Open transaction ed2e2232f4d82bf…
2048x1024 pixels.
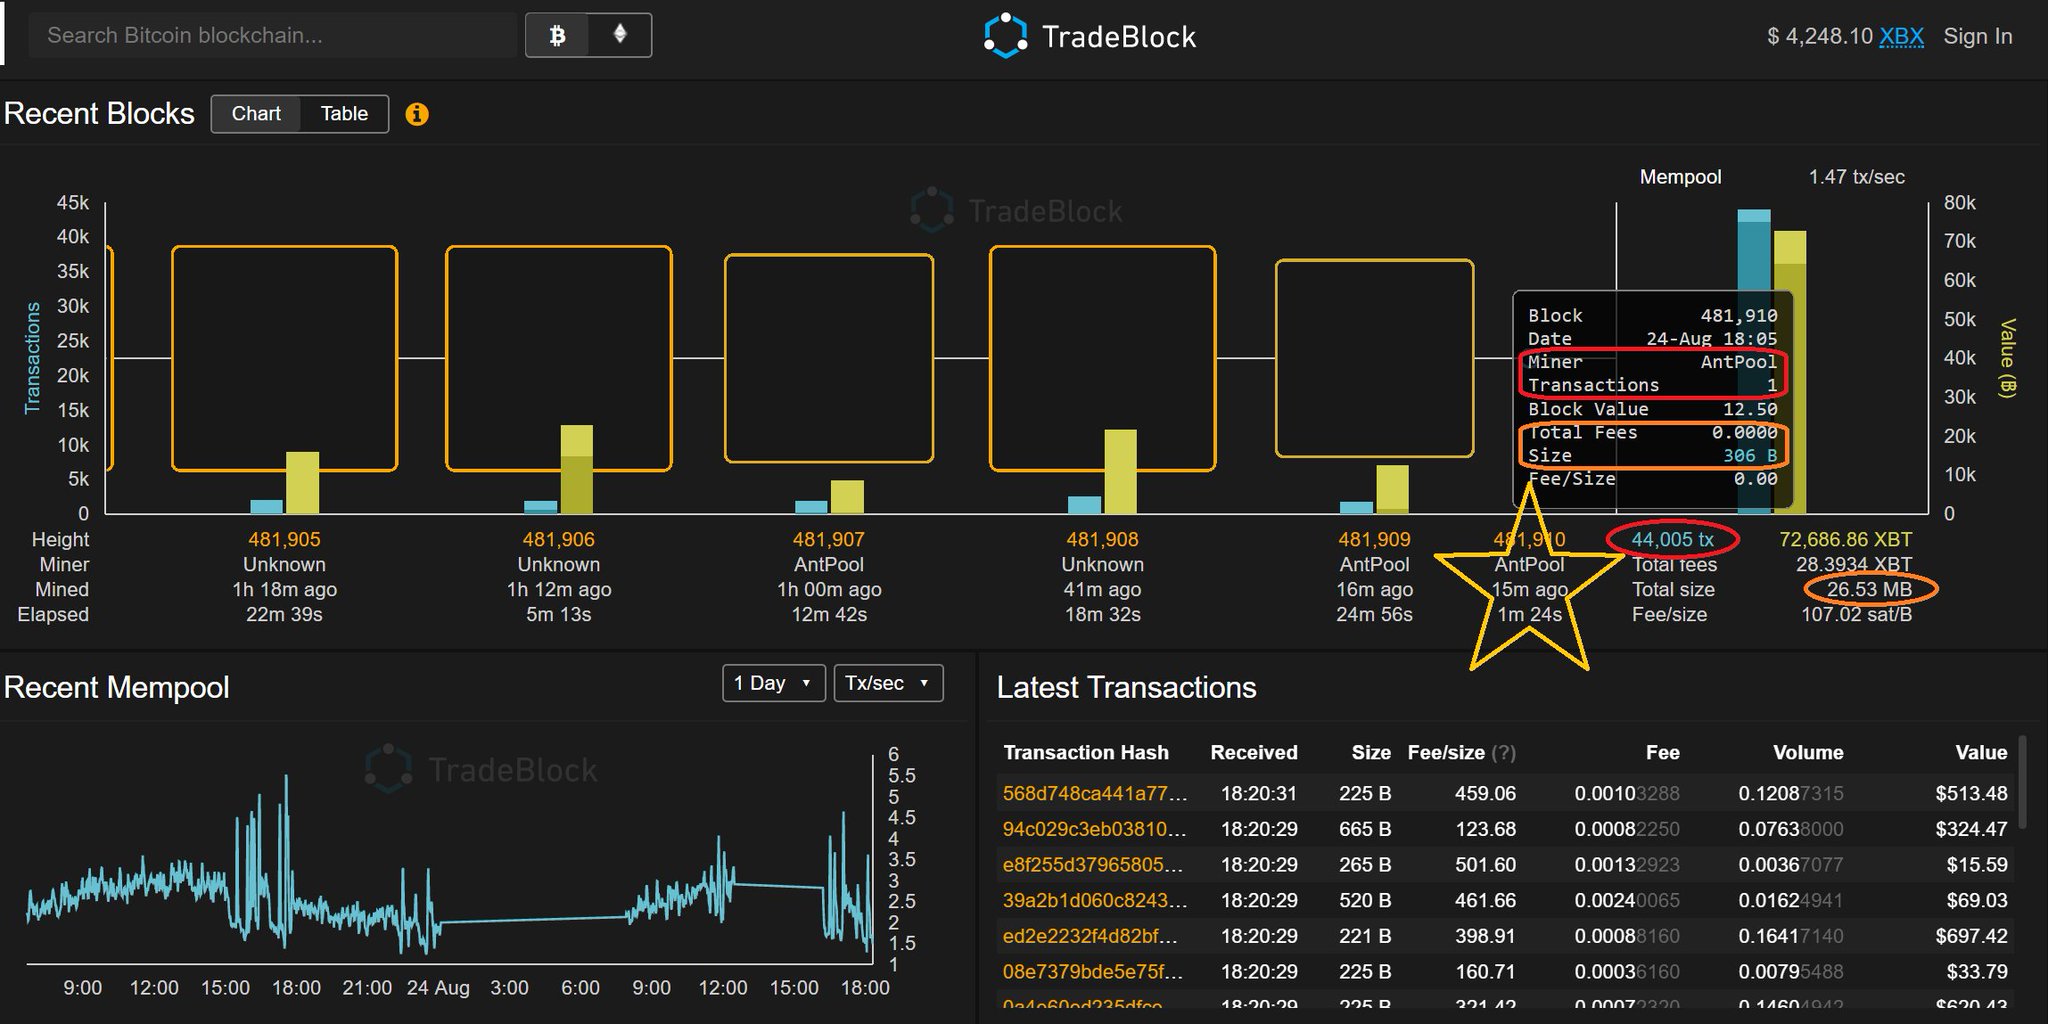pos(1090,936)
